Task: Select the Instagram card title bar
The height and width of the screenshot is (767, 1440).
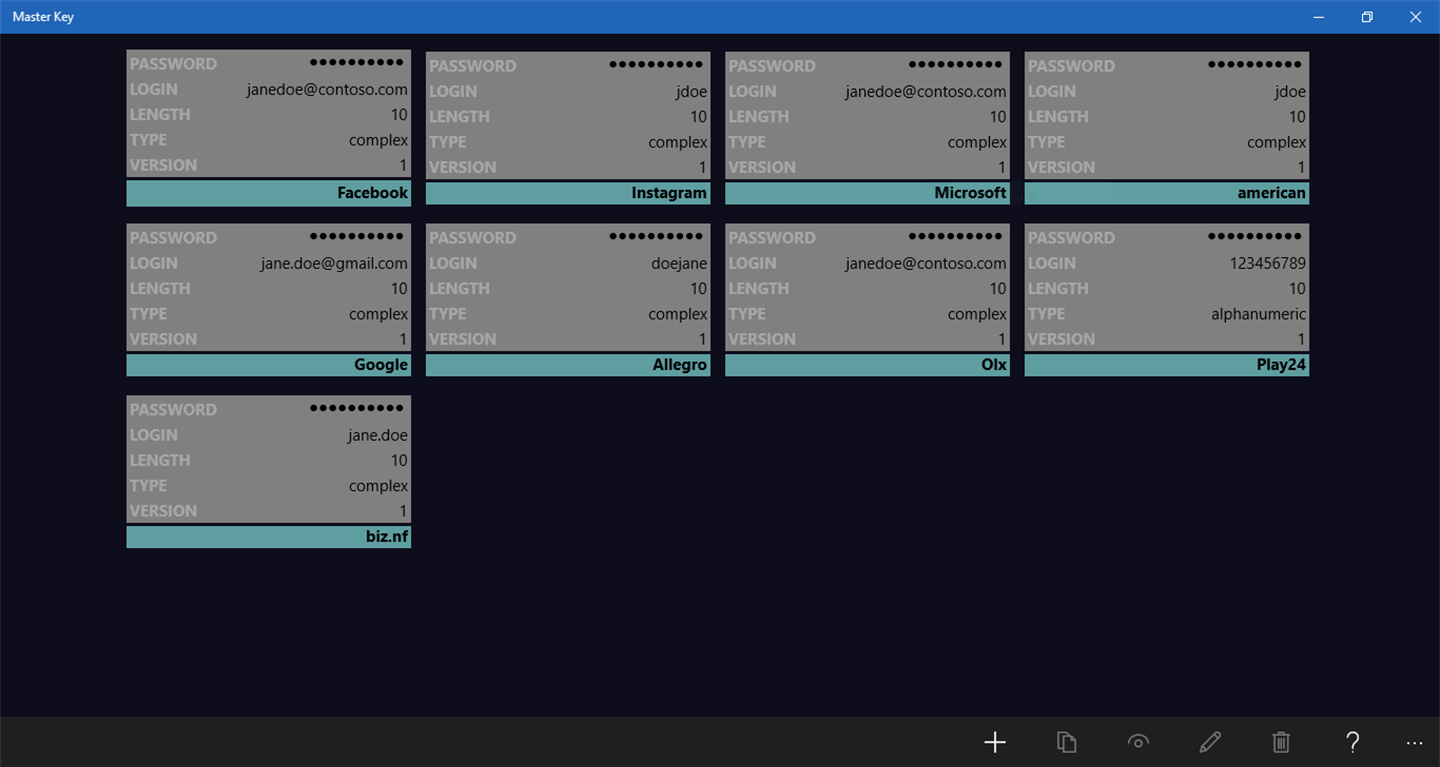Action: coord(568,193)
